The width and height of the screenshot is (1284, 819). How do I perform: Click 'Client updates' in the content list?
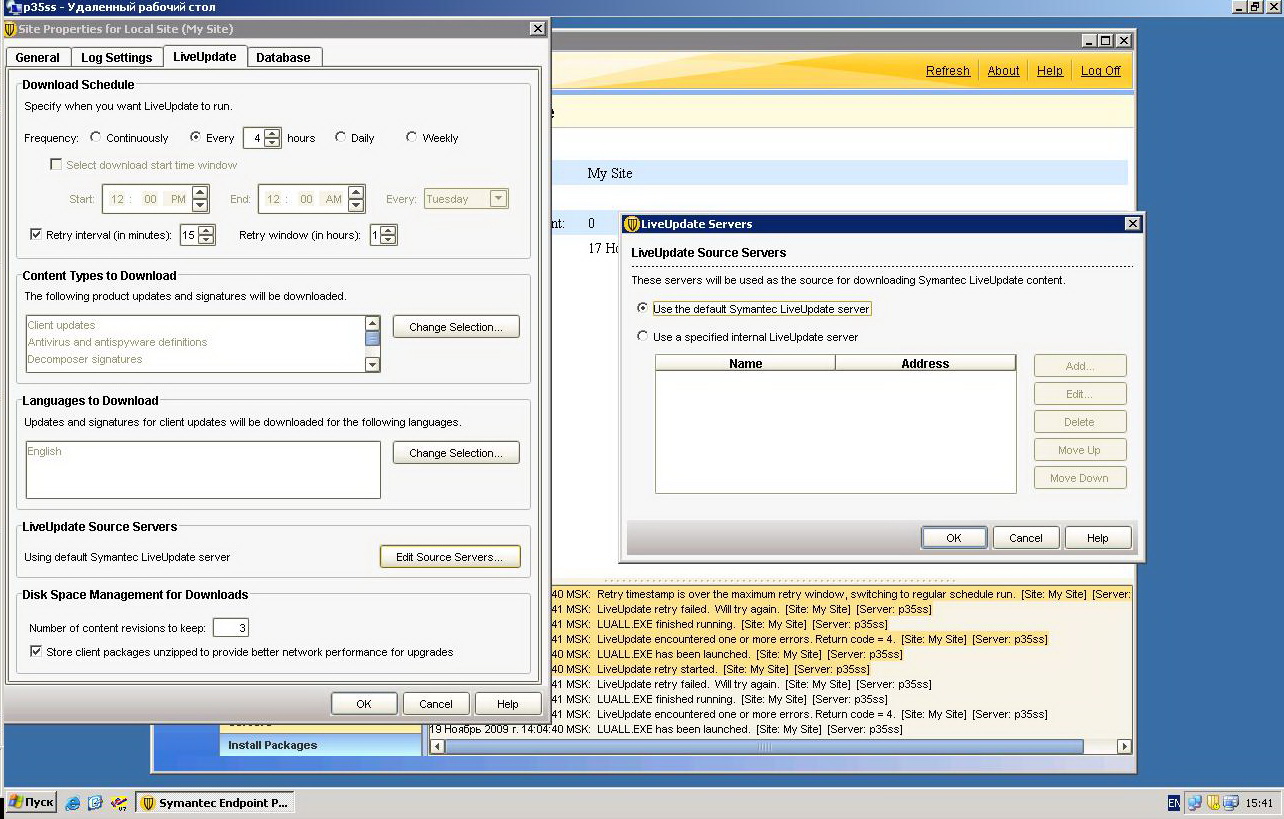(62, 325)
